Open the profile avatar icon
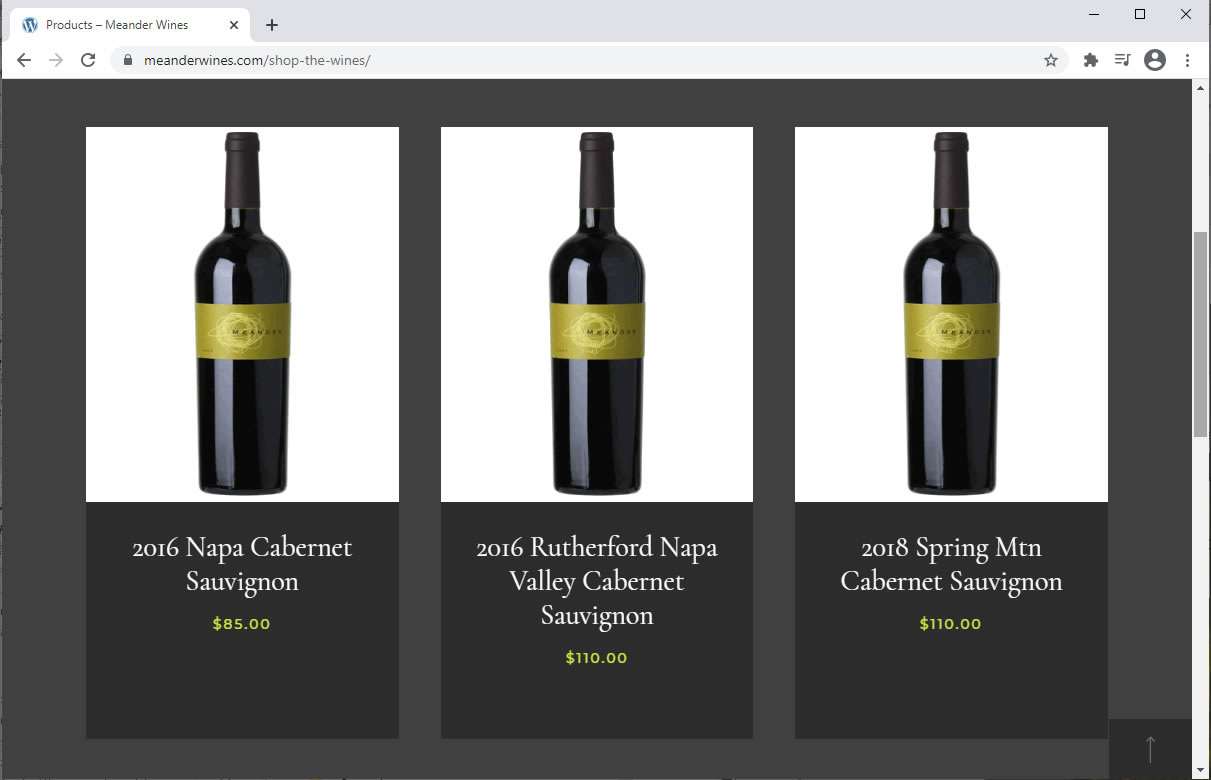 click(1155, 60)
